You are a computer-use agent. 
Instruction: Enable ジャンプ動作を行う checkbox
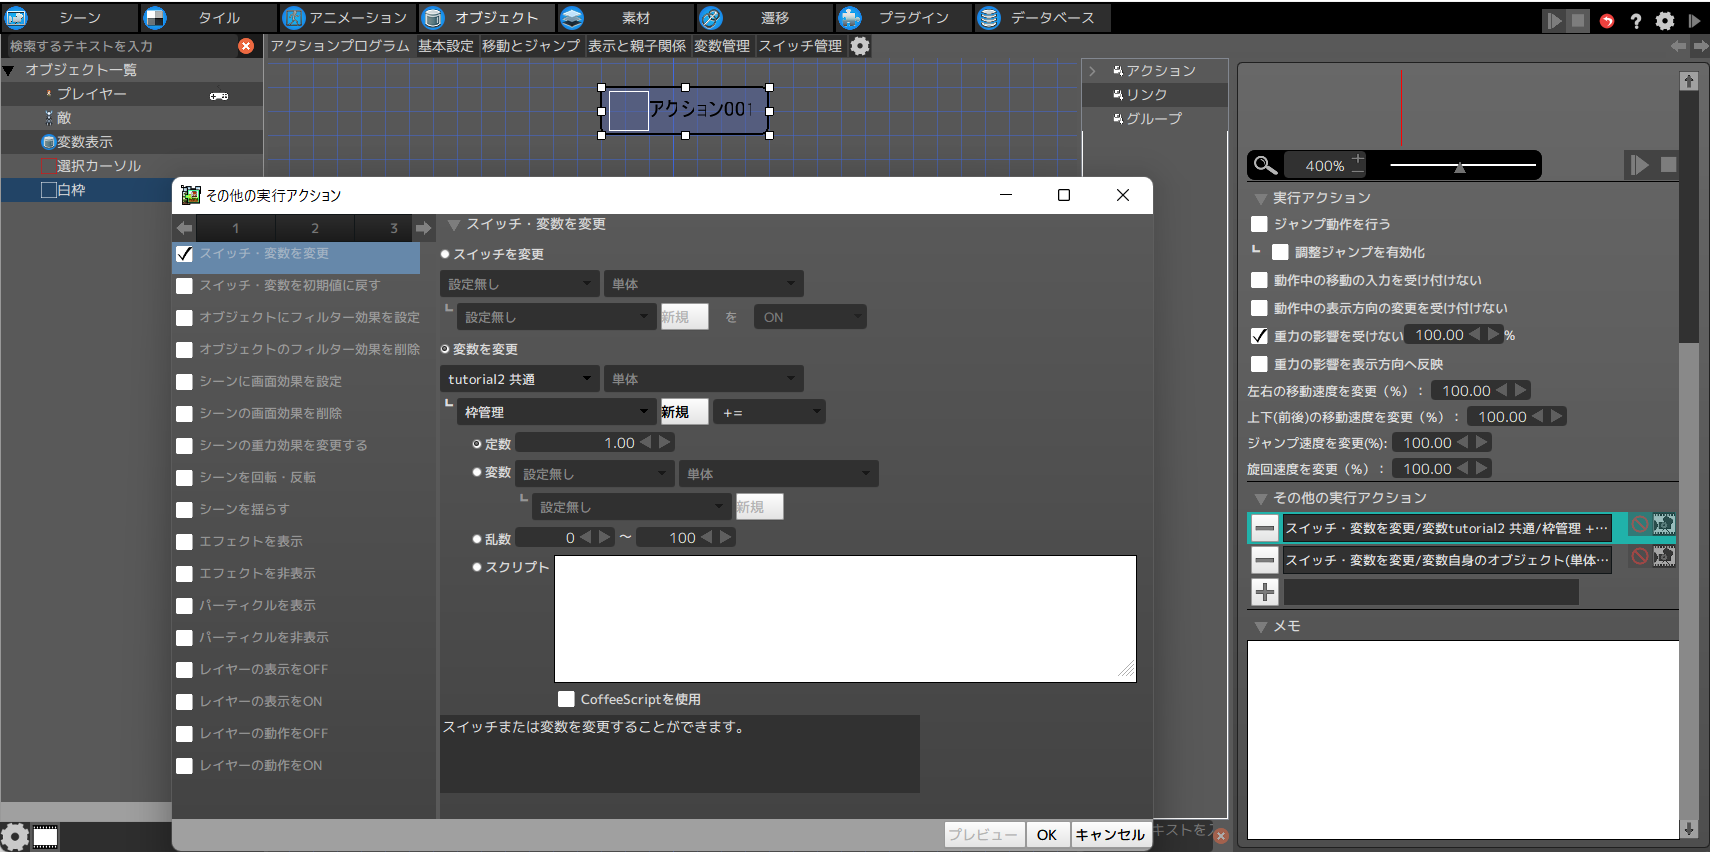click(x=1260, y=224)
